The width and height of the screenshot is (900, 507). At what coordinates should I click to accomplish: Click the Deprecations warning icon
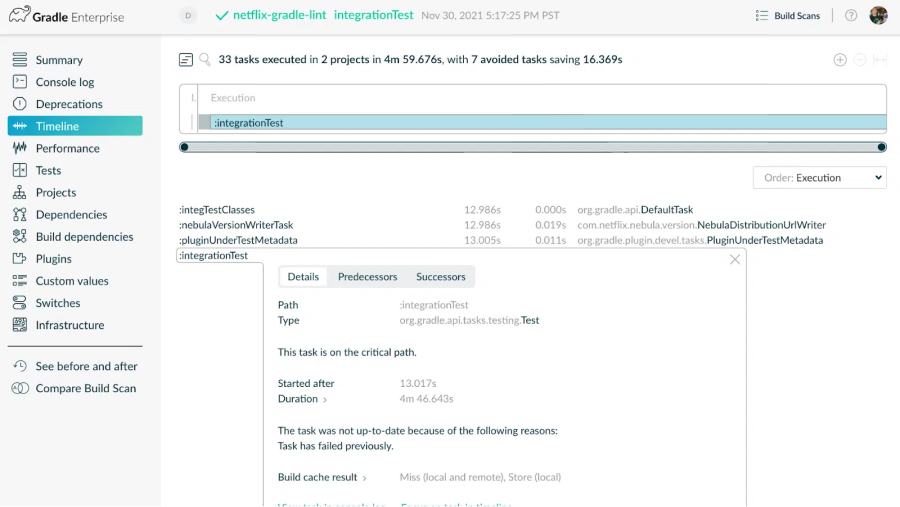pyautogui.click(x=20, y=104)
